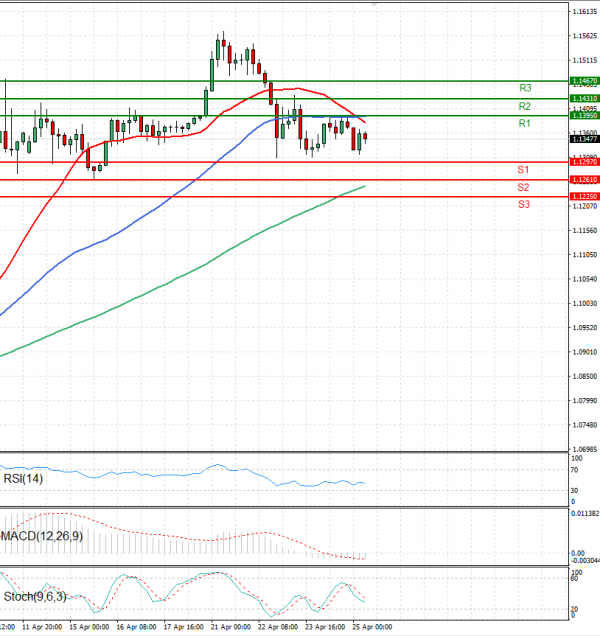The height and width of the screenshot is (636, 600).
Task: Click the 15 Apr 00:00 time label
Action: point(89,627)
